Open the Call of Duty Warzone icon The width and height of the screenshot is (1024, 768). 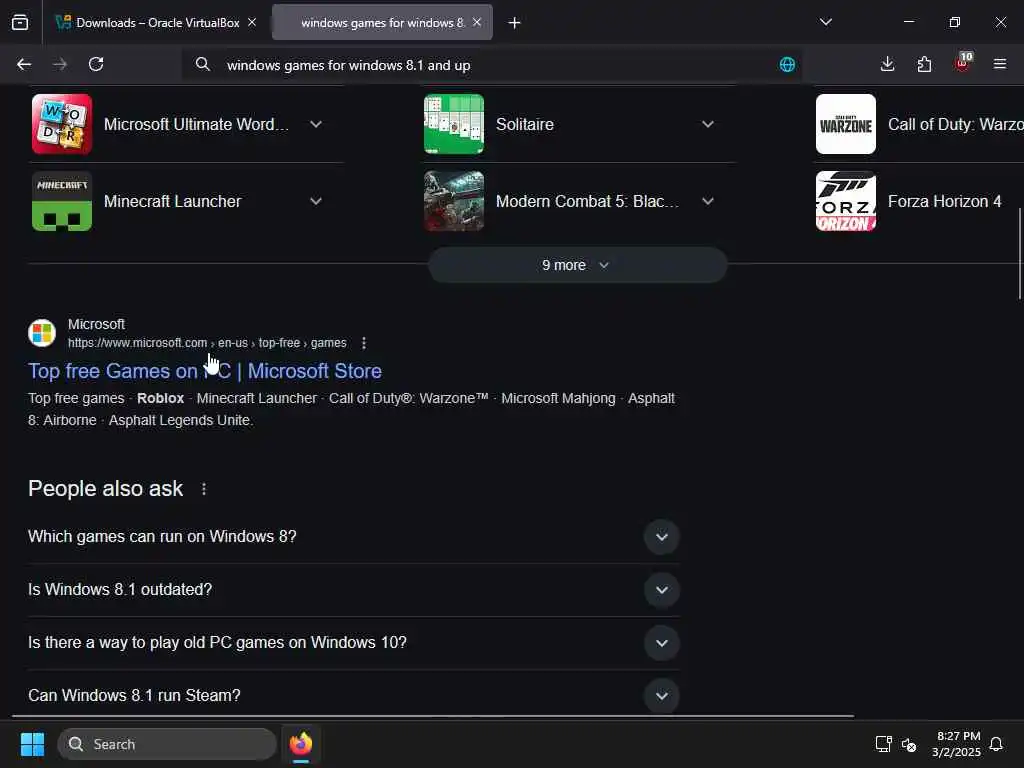(x=846, y=124)
